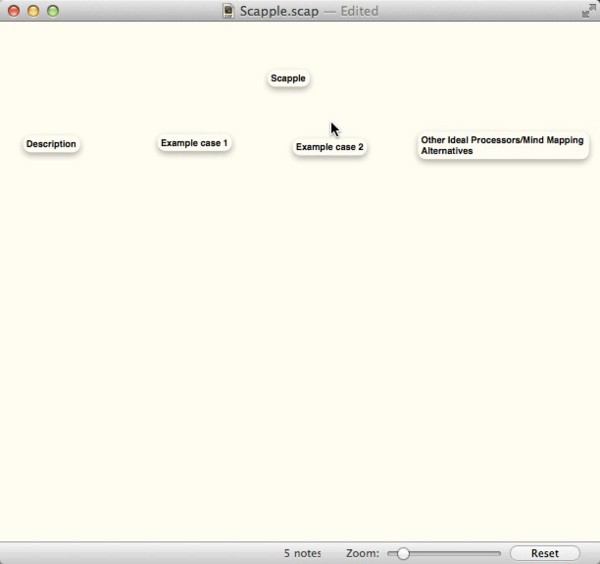Click the '5 notes' status text

[x=302, y=553]
